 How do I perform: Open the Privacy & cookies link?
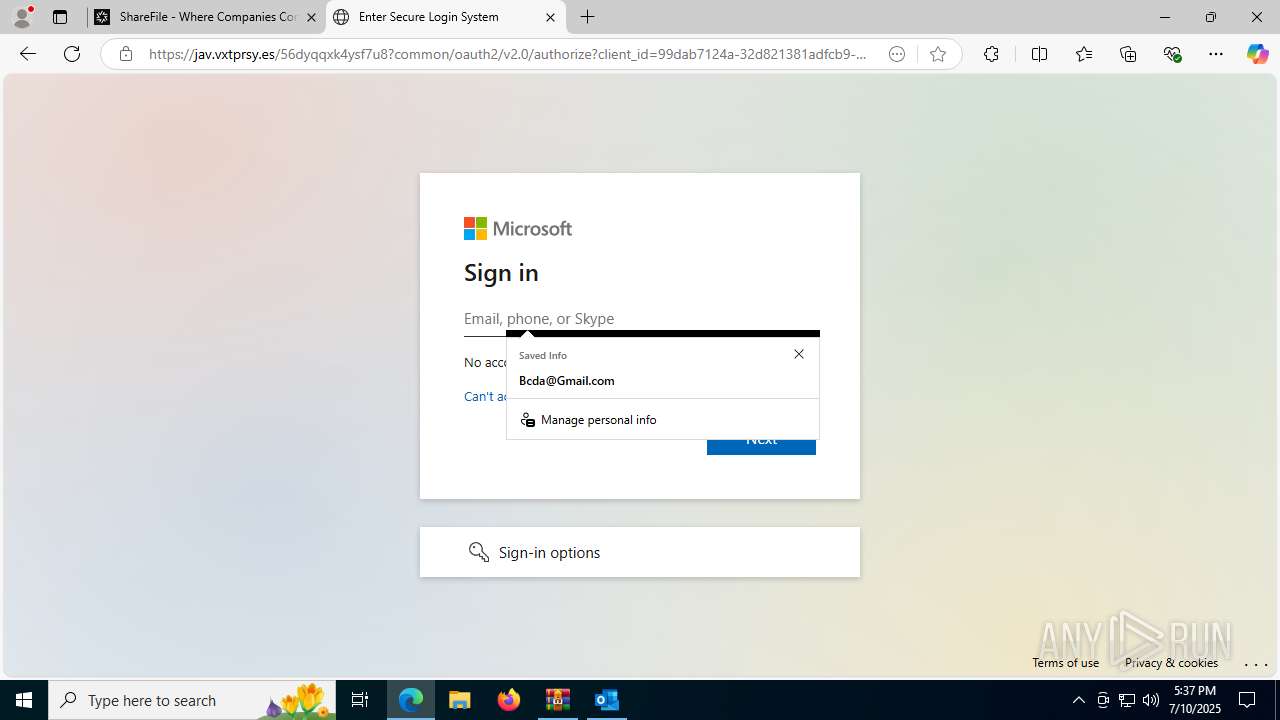(1171, 662)
